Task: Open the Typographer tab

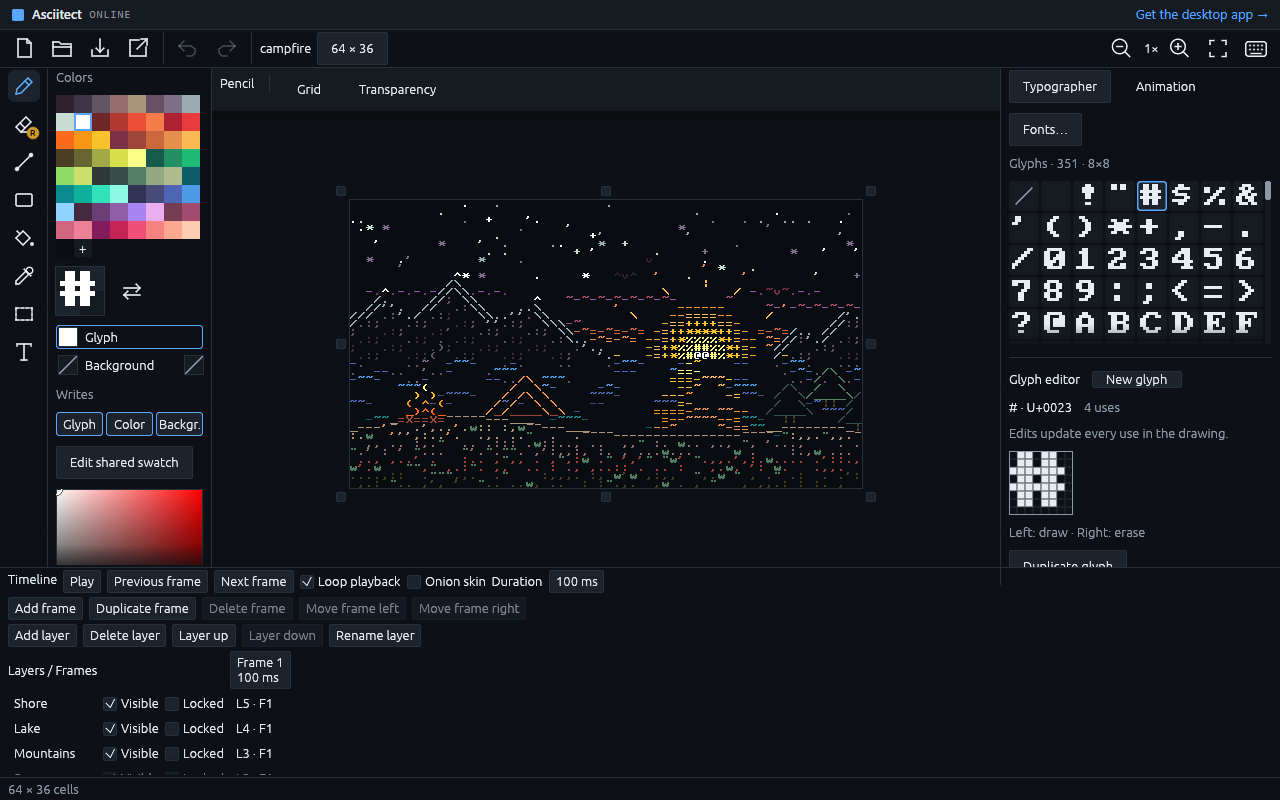Action: tap(1060, 87)
